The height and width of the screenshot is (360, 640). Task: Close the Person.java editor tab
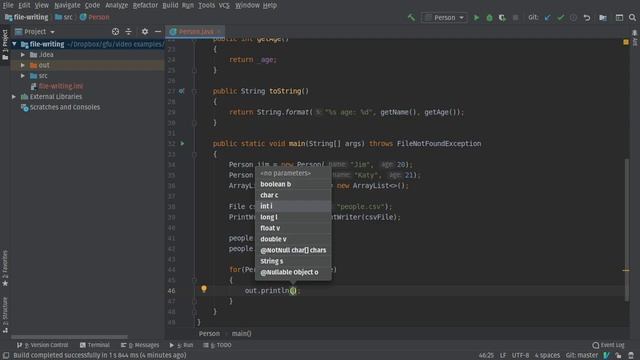[x=219, y=31]
